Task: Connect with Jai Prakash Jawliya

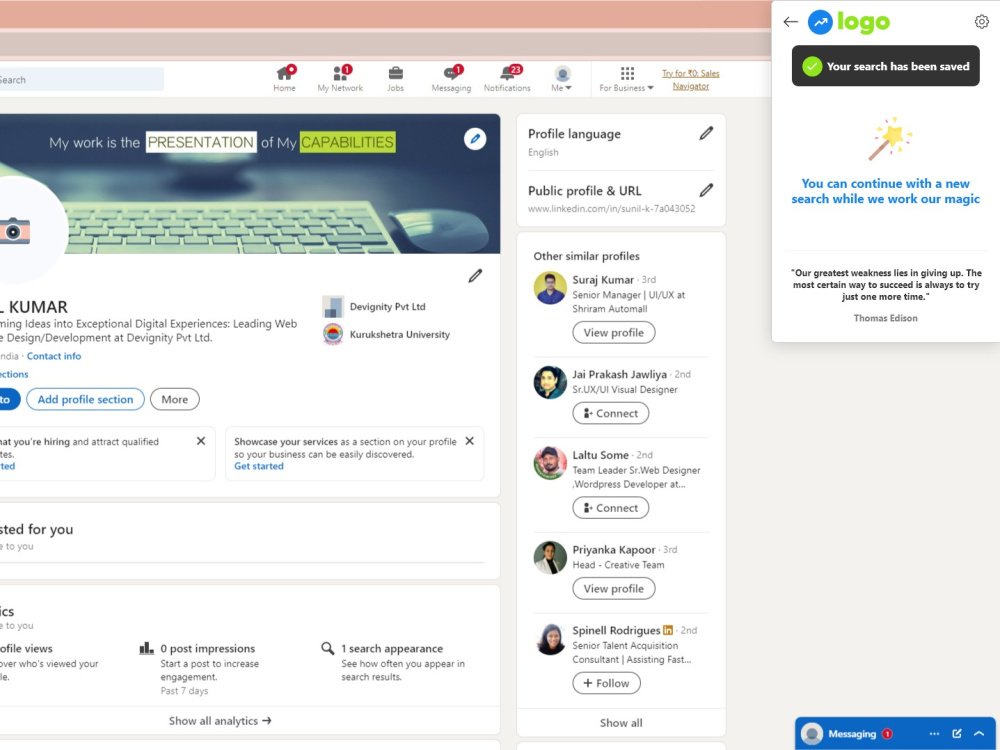Action: (x=610, y=413)
